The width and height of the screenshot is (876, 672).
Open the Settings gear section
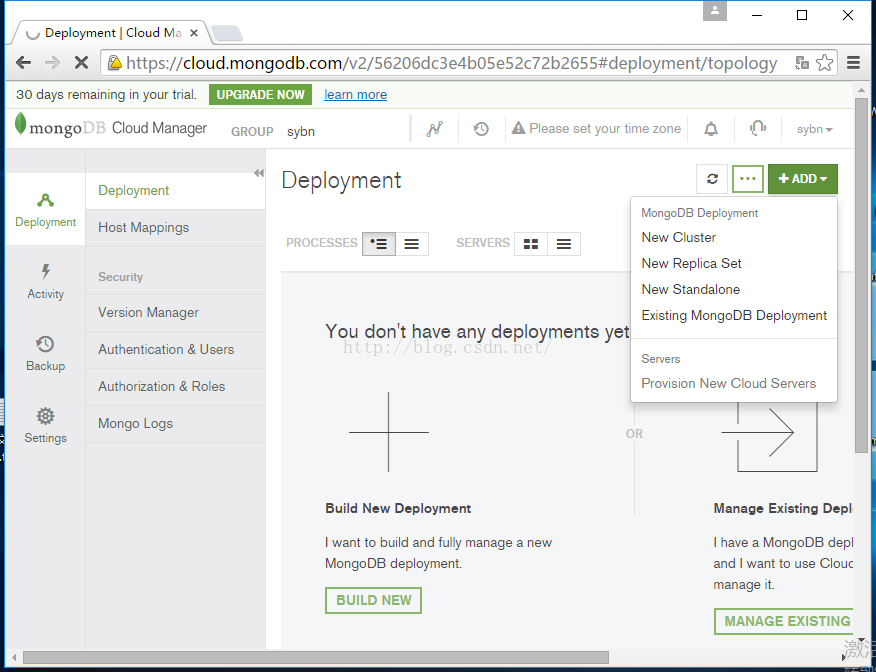pos(45,426)
